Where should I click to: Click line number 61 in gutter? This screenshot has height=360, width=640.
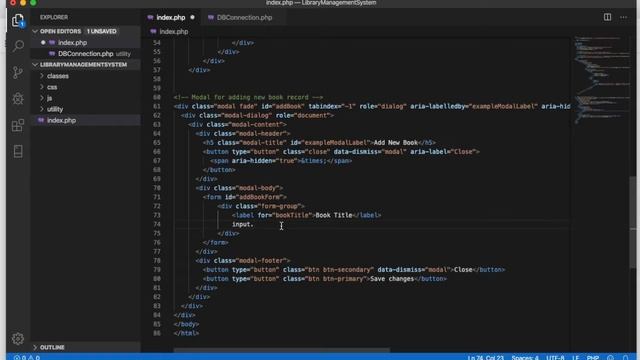tap(157, 106)
